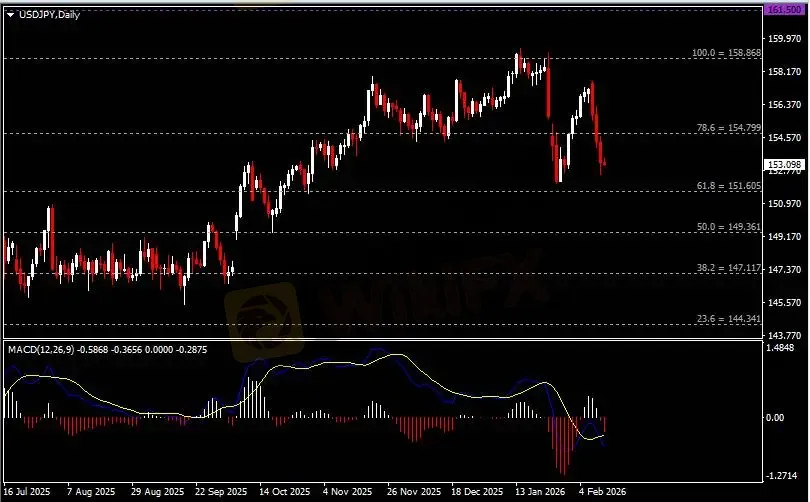The width and height of the screenshot is (810, 502).
Task: Select the 100.0 = 158.868 Fibonacci label
Action: pos(726,53)
